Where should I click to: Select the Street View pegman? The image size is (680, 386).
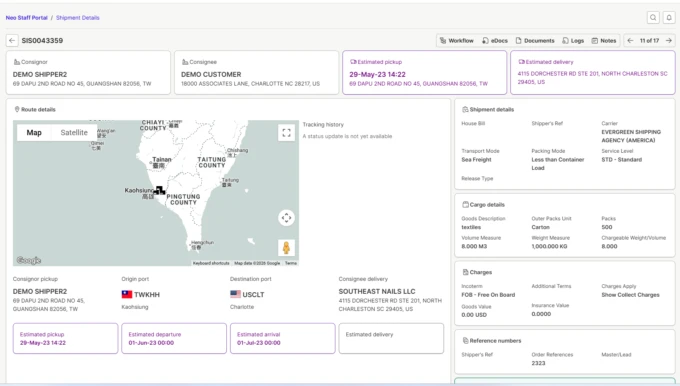click(x=286, y=248)
